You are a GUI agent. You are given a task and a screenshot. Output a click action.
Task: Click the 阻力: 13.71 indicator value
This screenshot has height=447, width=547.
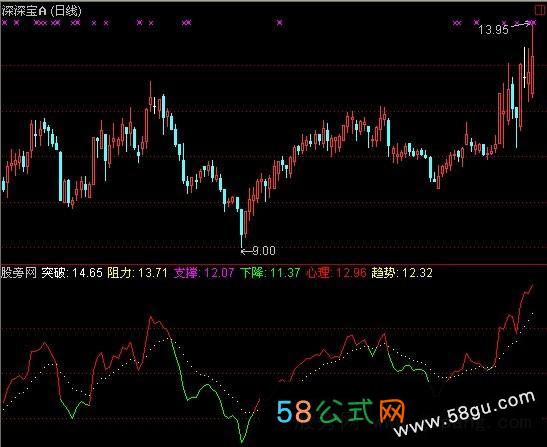pos(137,273)
